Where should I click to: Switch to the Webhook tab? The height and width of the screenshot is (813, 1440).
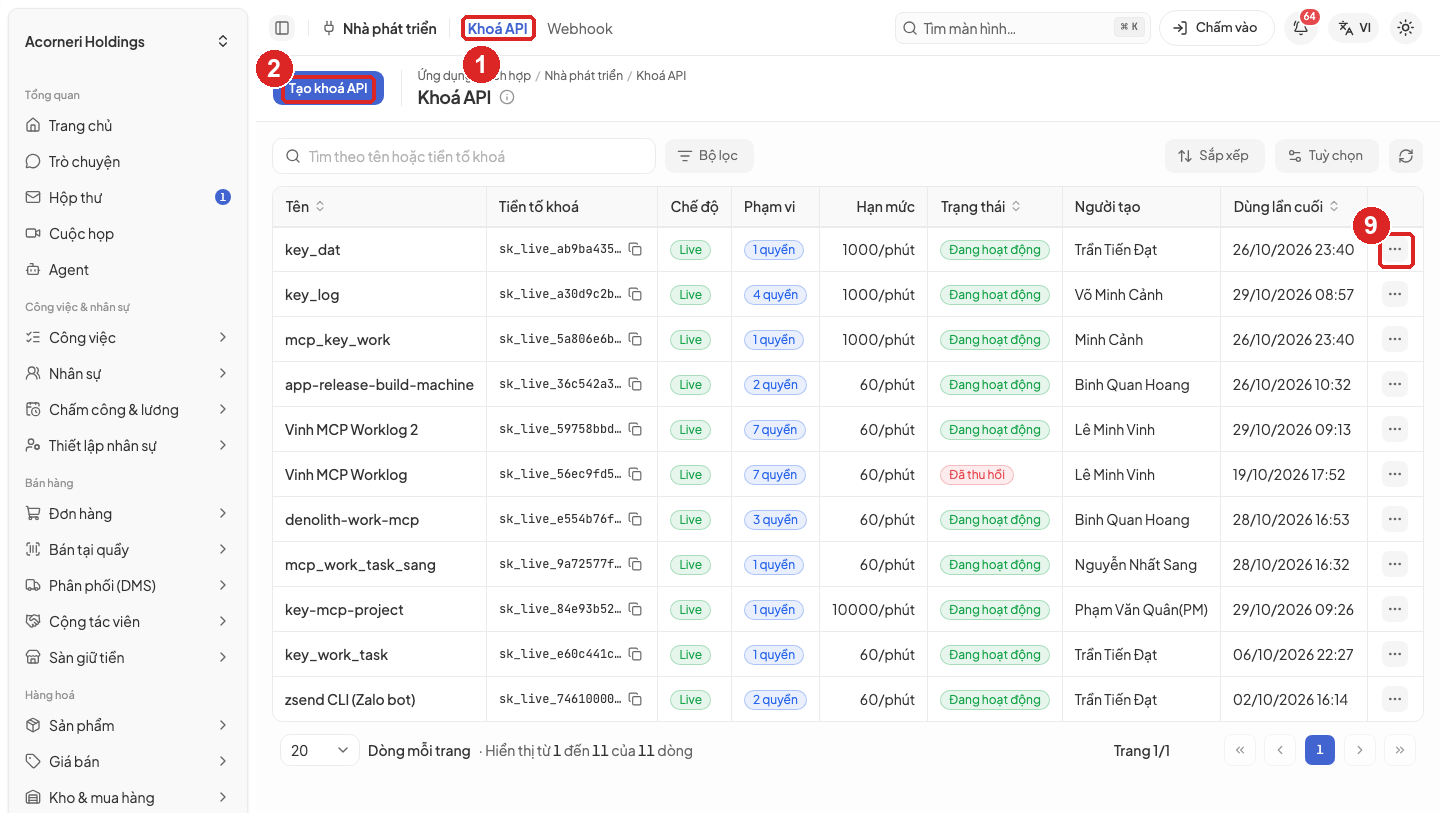[580, 29]
